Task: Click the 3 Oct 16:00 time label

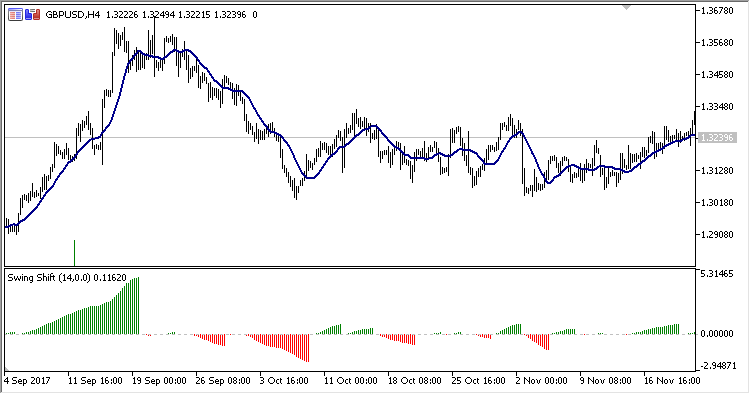Action: click(284, 381)
